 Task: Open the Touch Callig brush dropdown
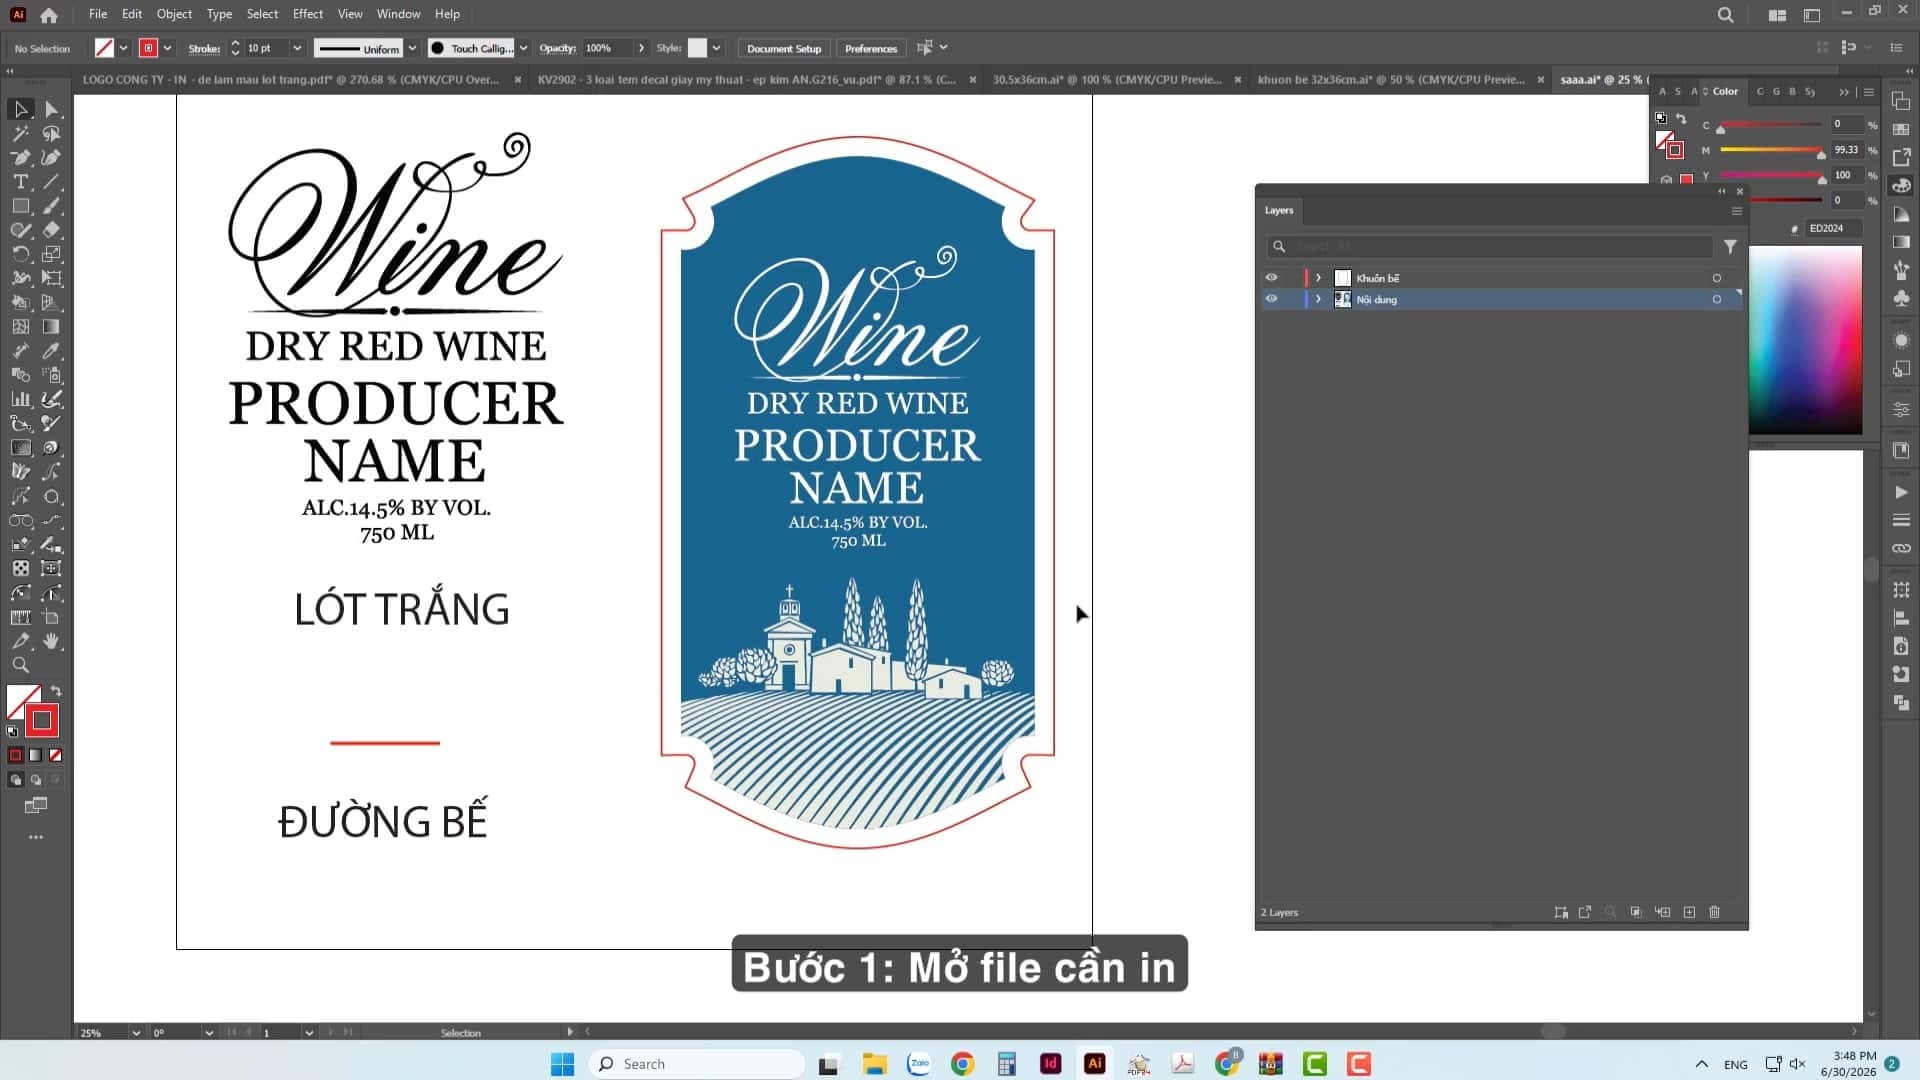pyautogui.click(x=523, y=48)
